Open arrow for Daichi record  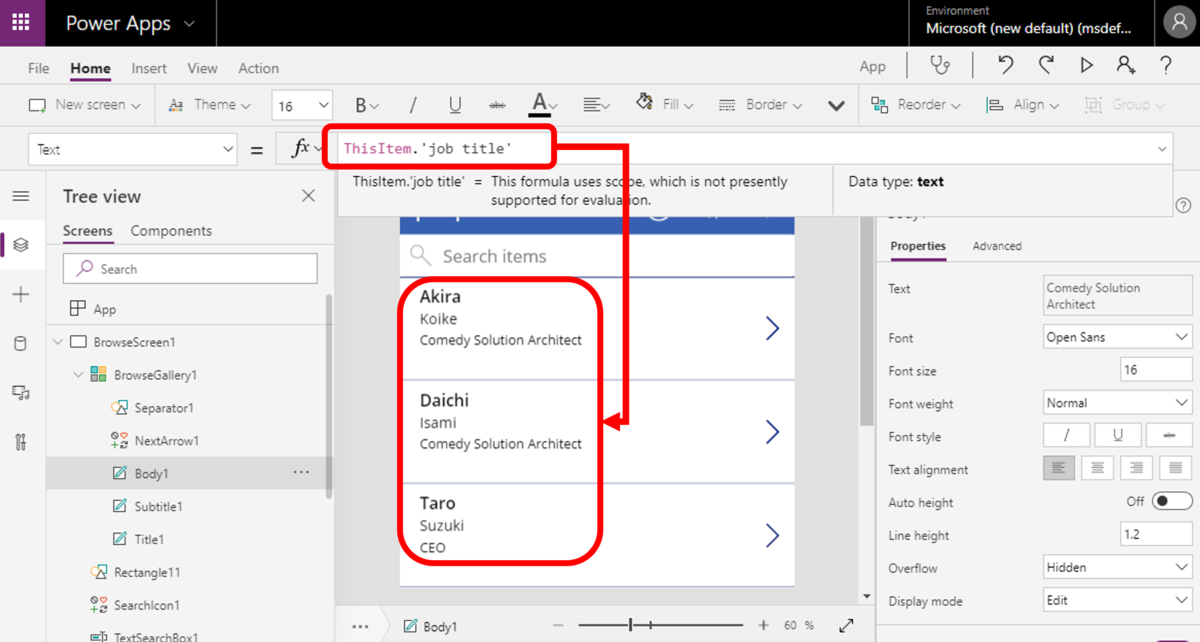772,431
